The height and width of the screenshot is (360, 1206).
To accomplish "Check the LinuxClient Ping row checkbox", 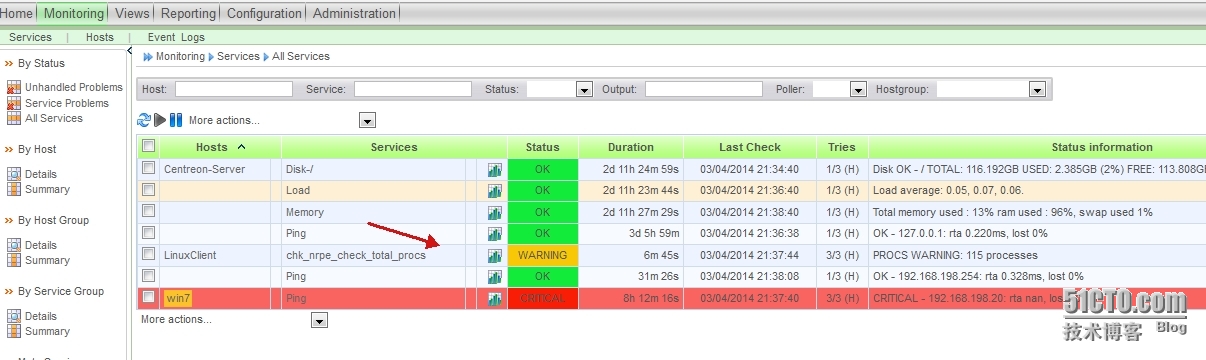I will (148, 275).
